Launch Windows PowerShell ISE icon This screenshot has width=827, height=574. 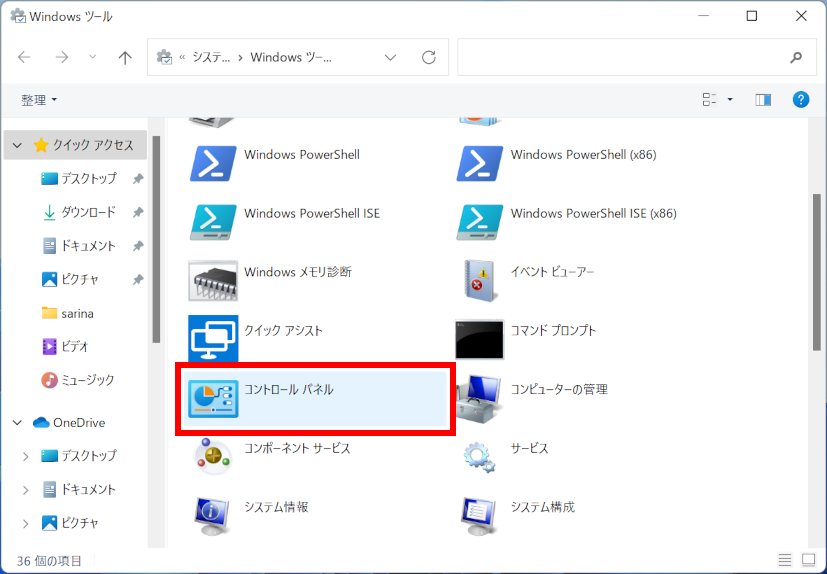point(213,222)
